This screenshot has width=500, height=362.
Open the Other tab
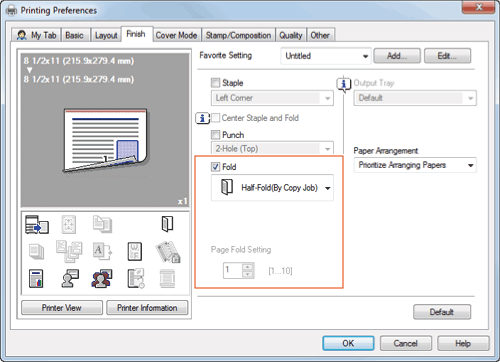click(320, 35)
